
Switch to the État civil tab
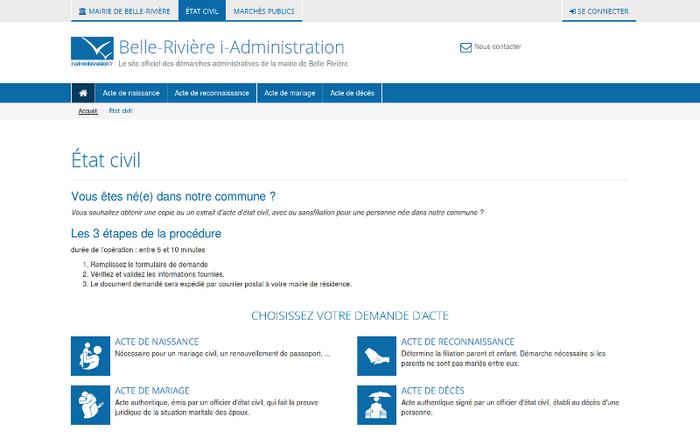click(202, 12)
